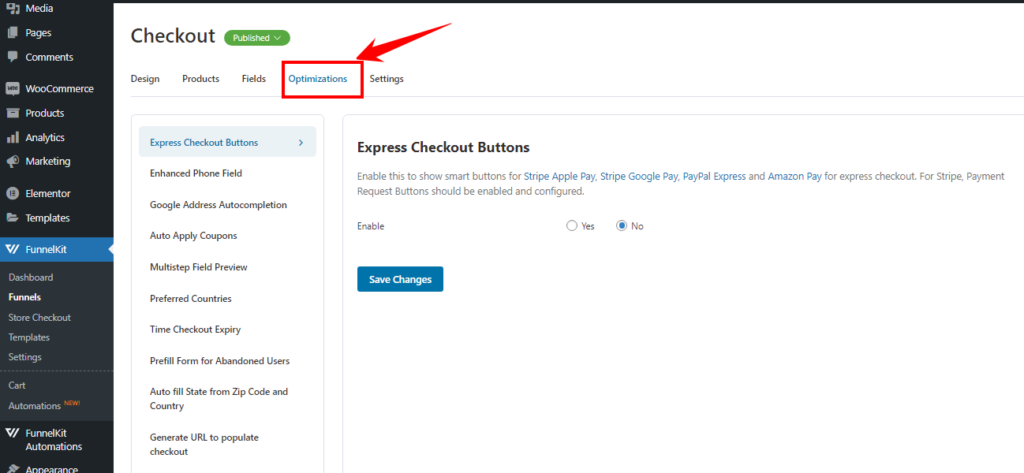This screenshot has width=1024, height=473.
Task: Click the Checkout page title
Action: point(173,36)
